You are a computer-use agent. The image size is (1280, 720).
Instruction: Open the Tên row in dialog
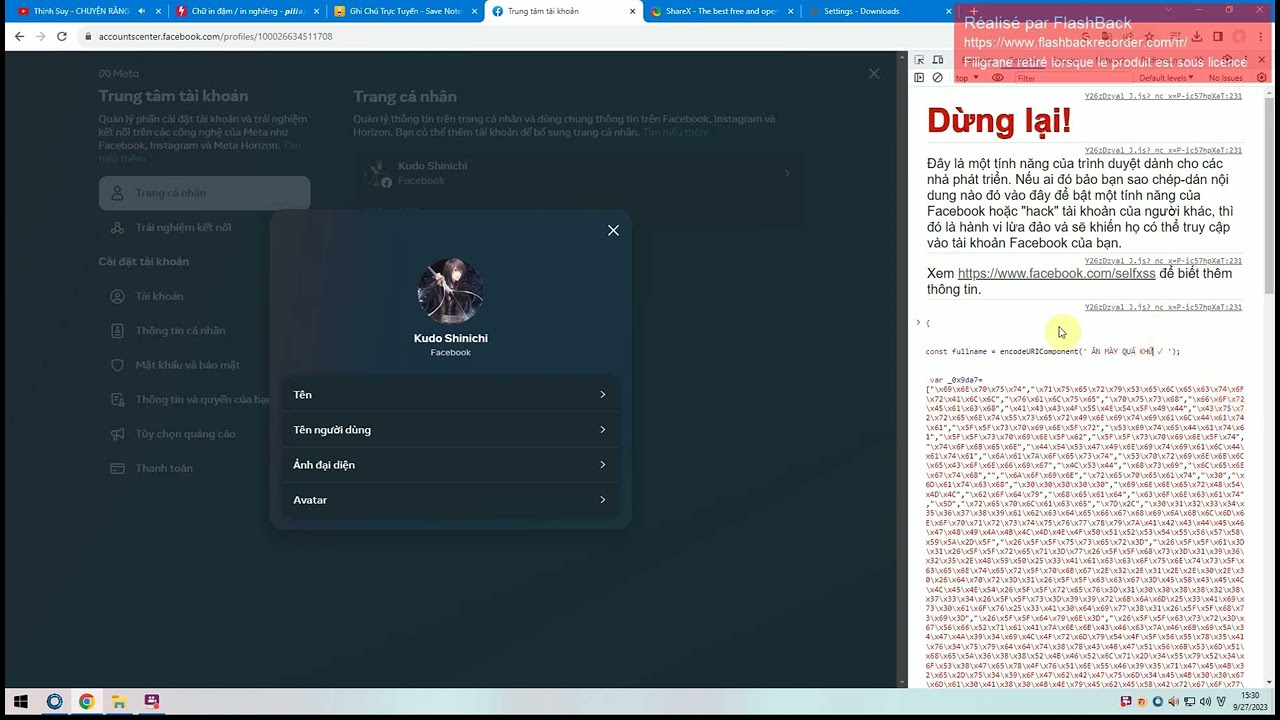point(450,395)
